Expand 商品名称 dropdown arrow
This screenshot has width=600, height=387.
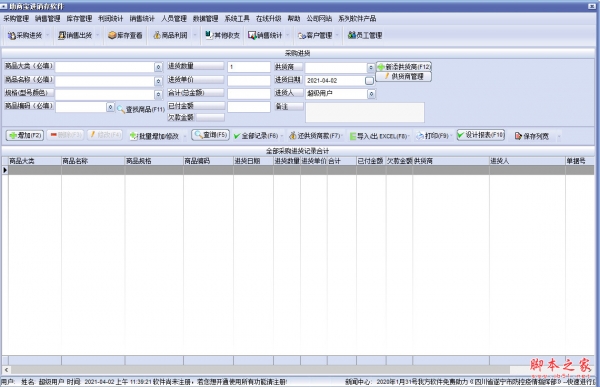click(x=158, y=81)
